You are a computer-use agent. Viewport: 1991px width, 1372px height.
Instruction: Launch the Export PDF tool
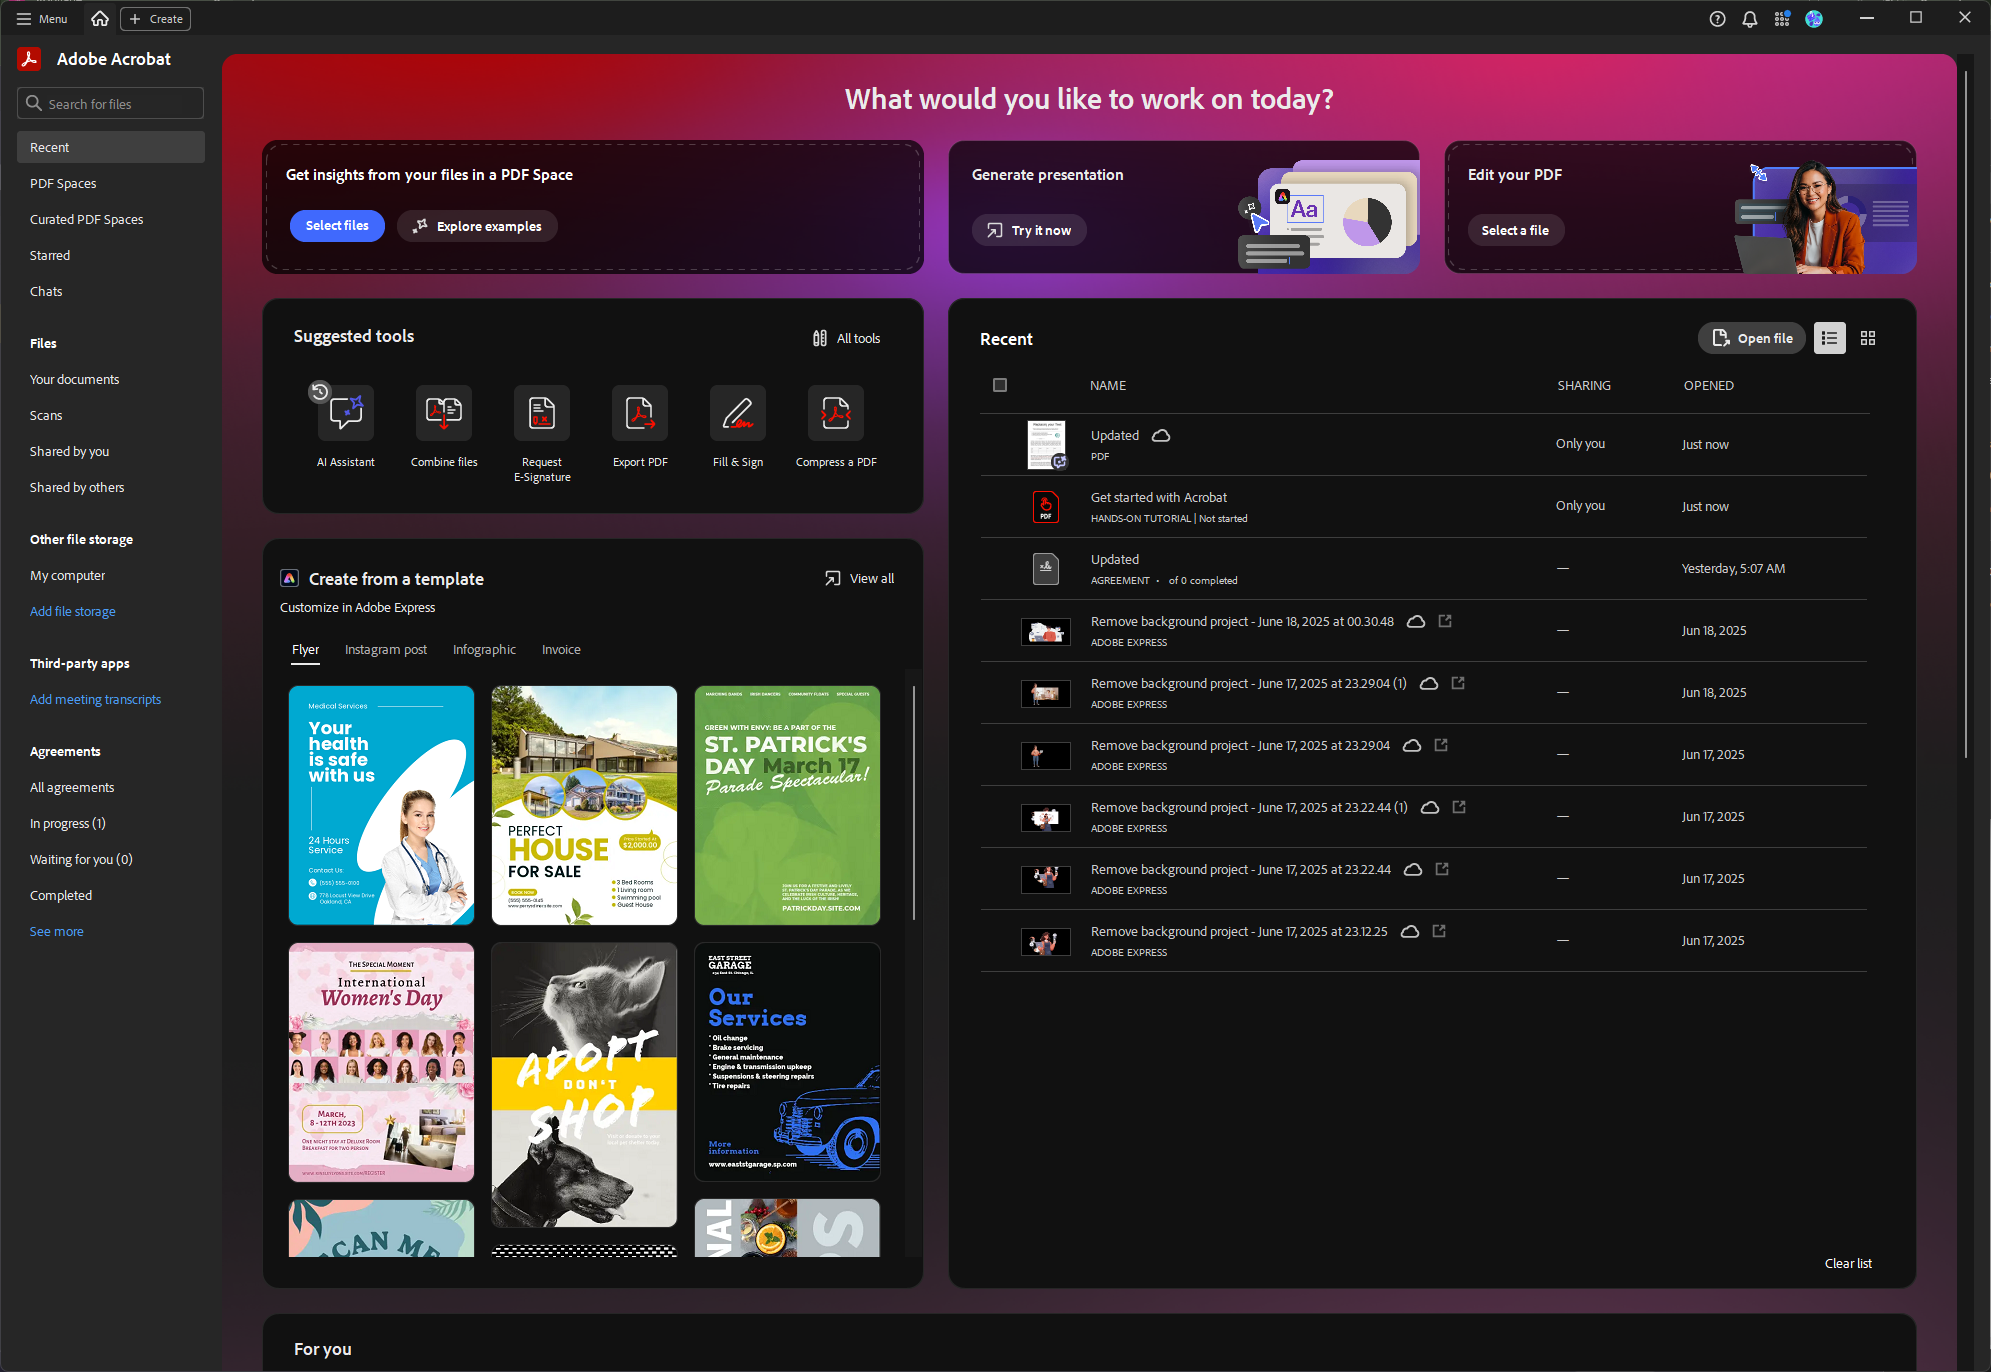tap(640, 414)
